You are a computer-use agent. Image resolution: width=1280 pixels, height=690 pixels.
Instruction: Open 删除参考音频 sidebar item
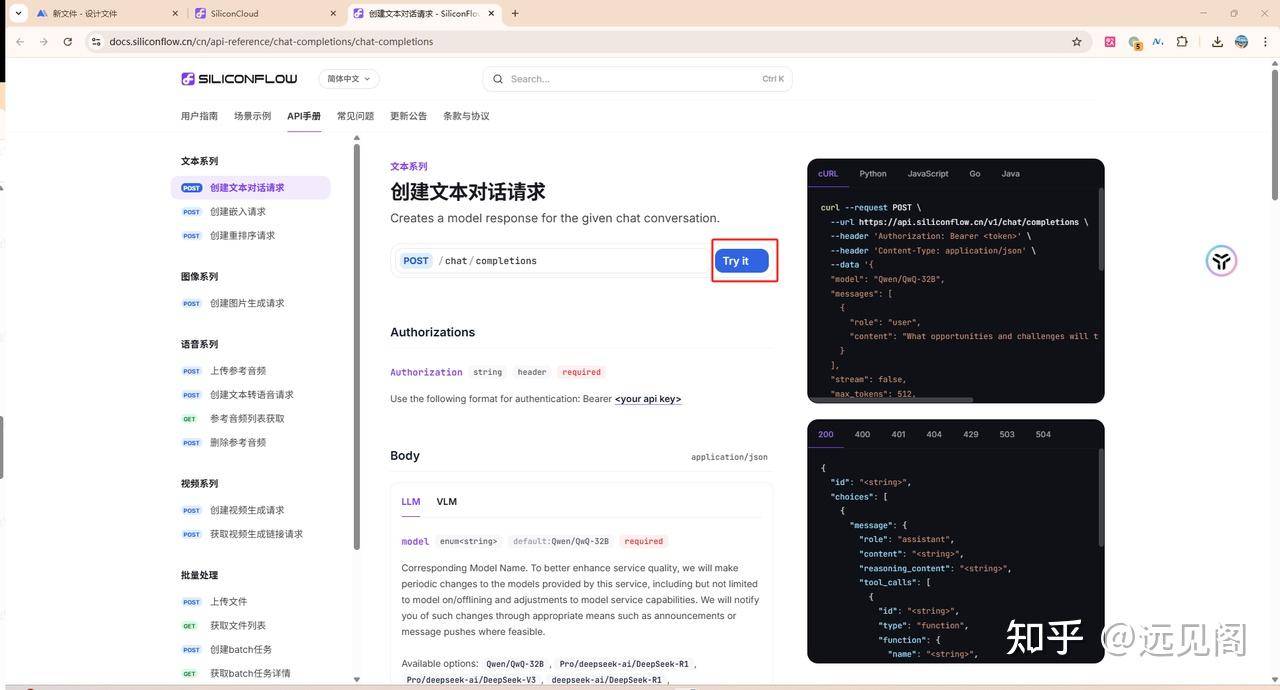point(250,443)
